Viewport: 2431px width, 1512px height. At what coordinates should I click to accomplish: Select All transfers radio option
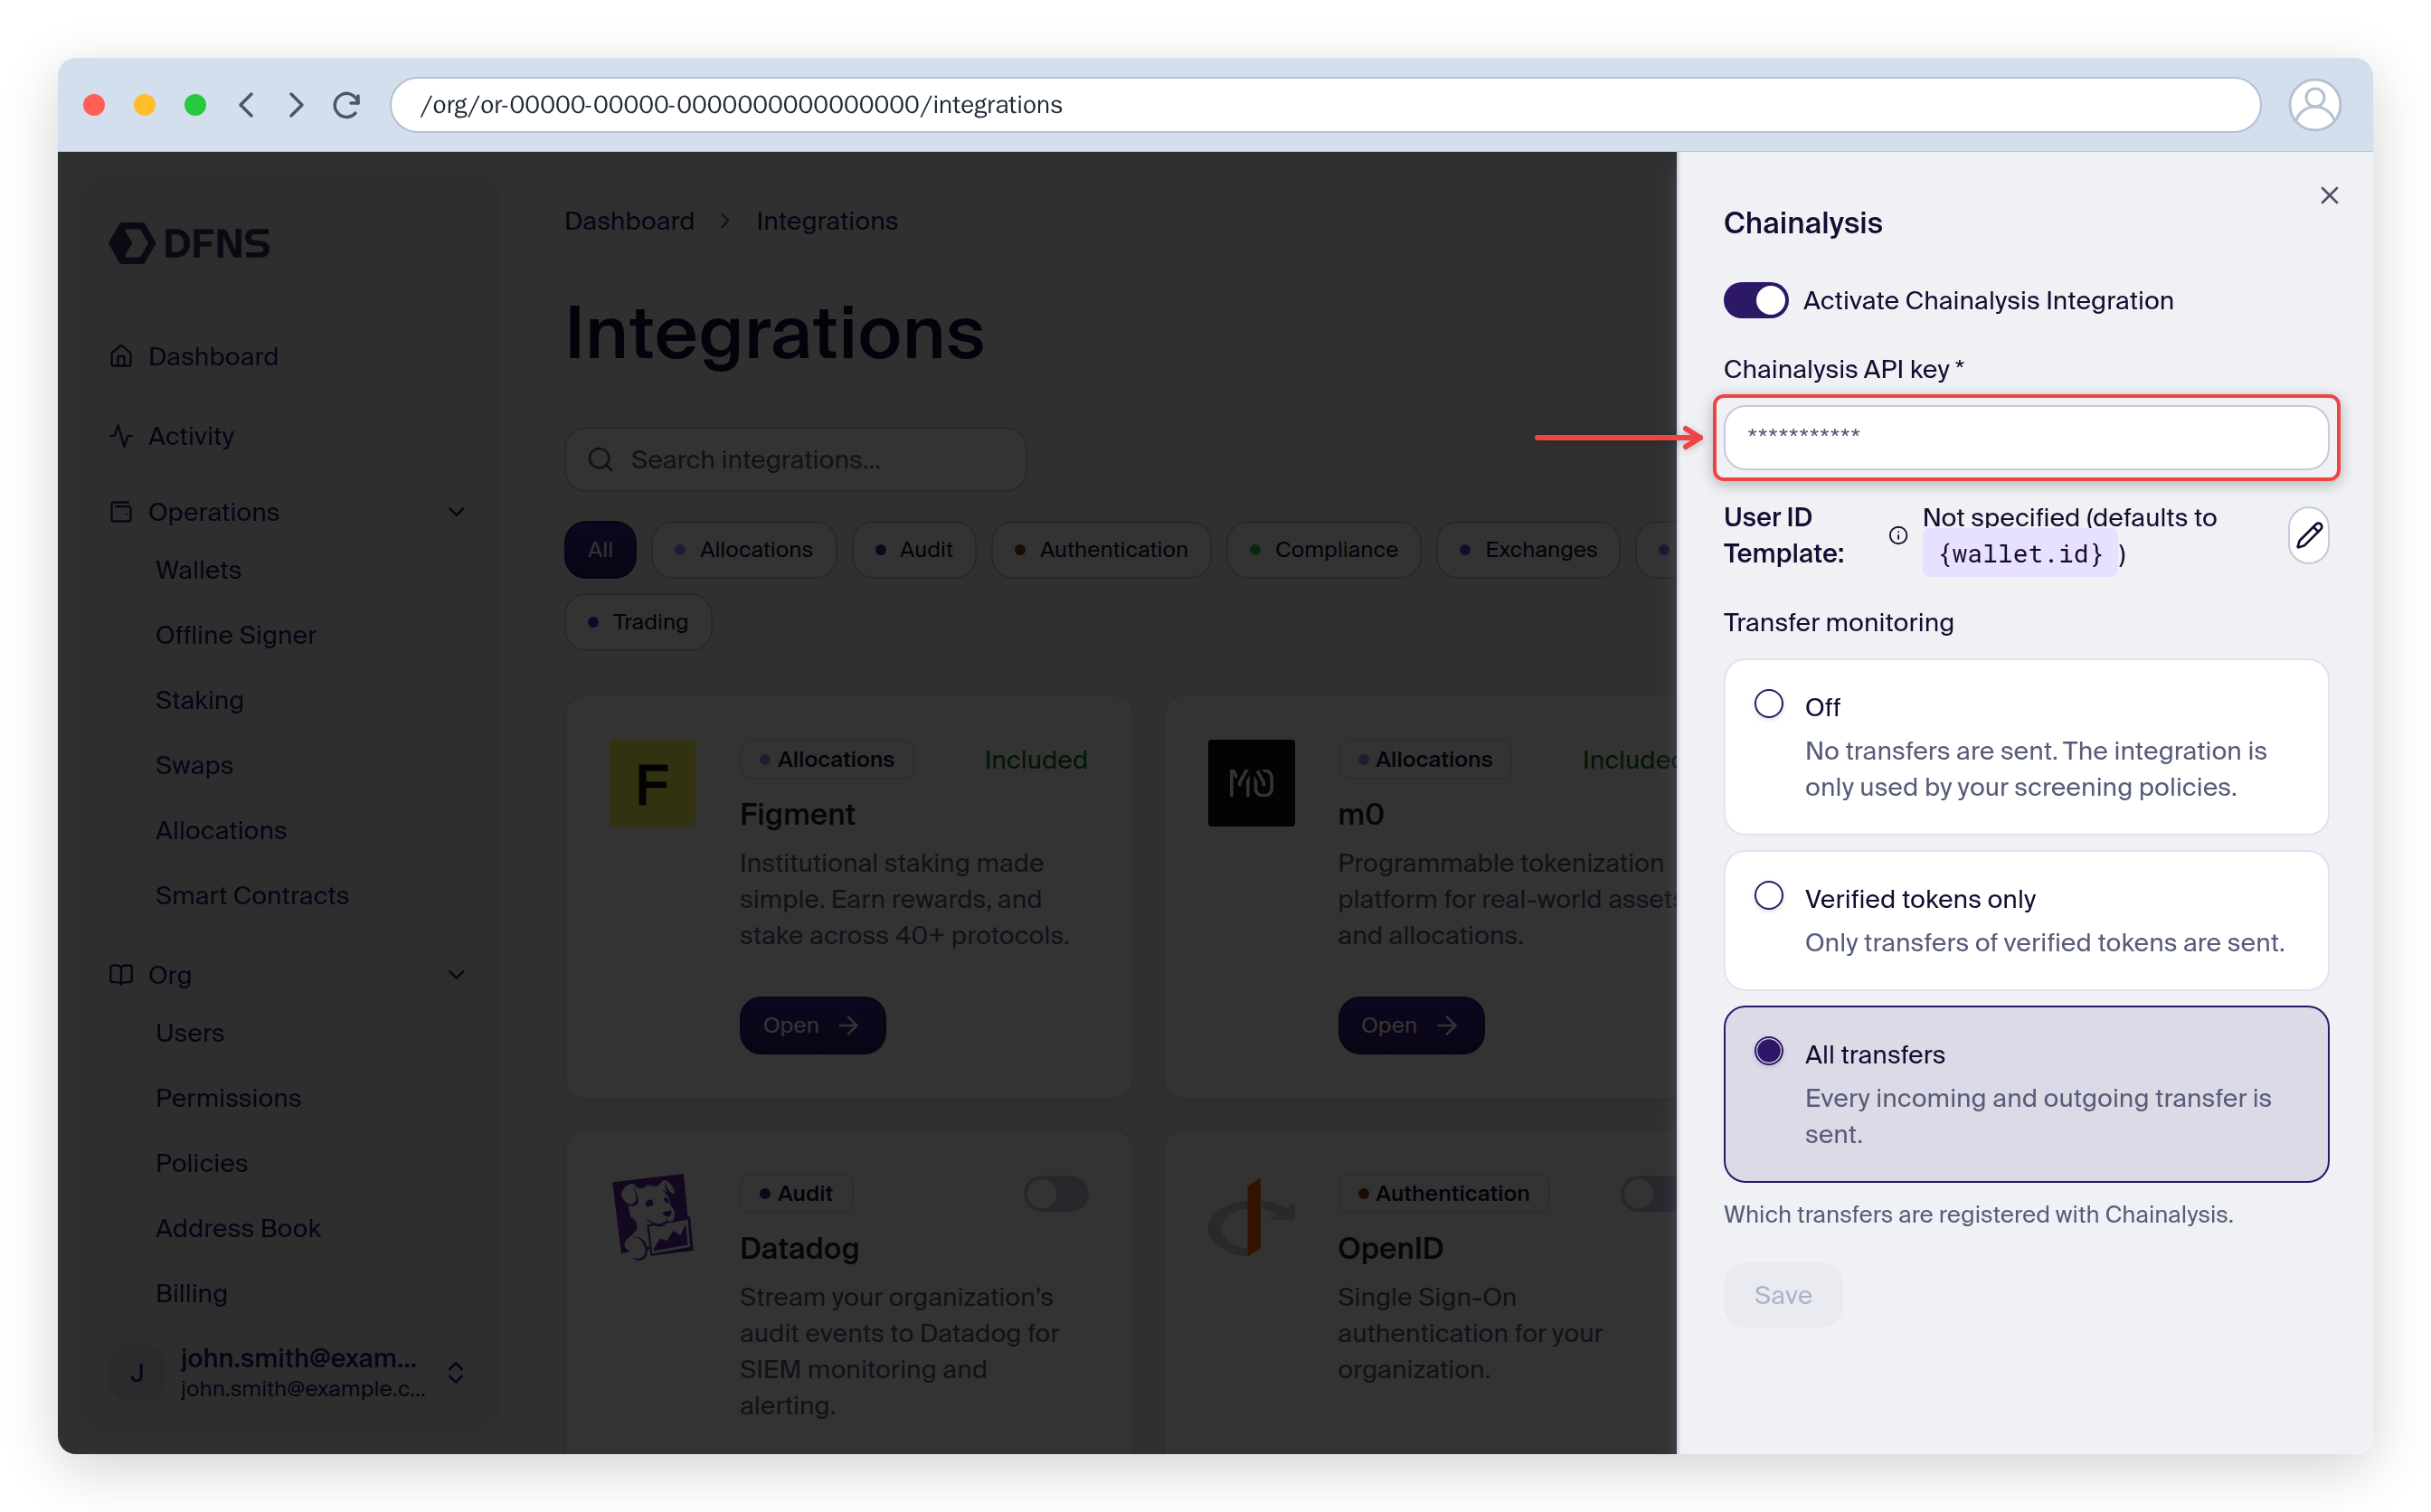click(1768, 1052)
